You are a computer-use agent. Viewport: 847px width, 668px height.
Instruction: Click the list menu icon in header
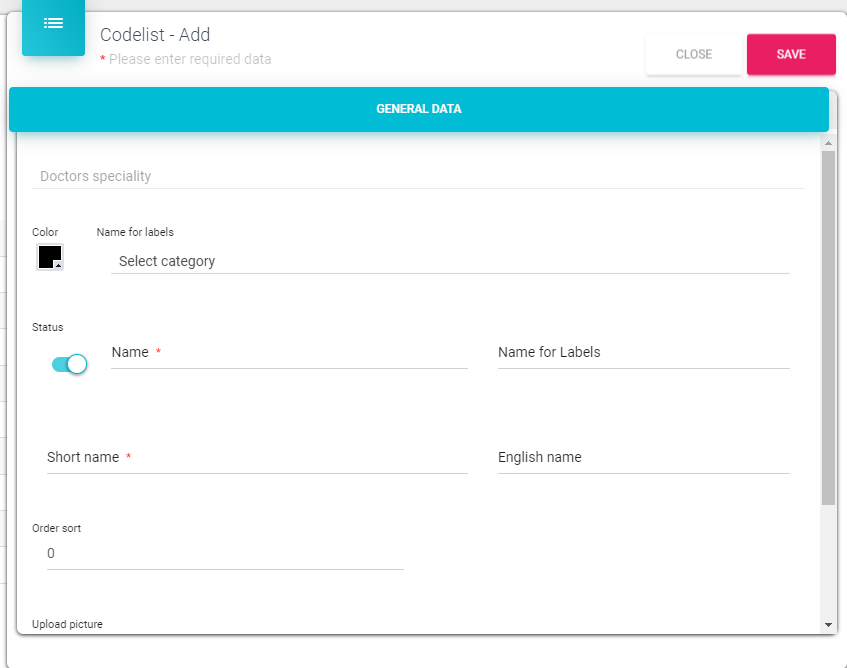tap(53, 23)
